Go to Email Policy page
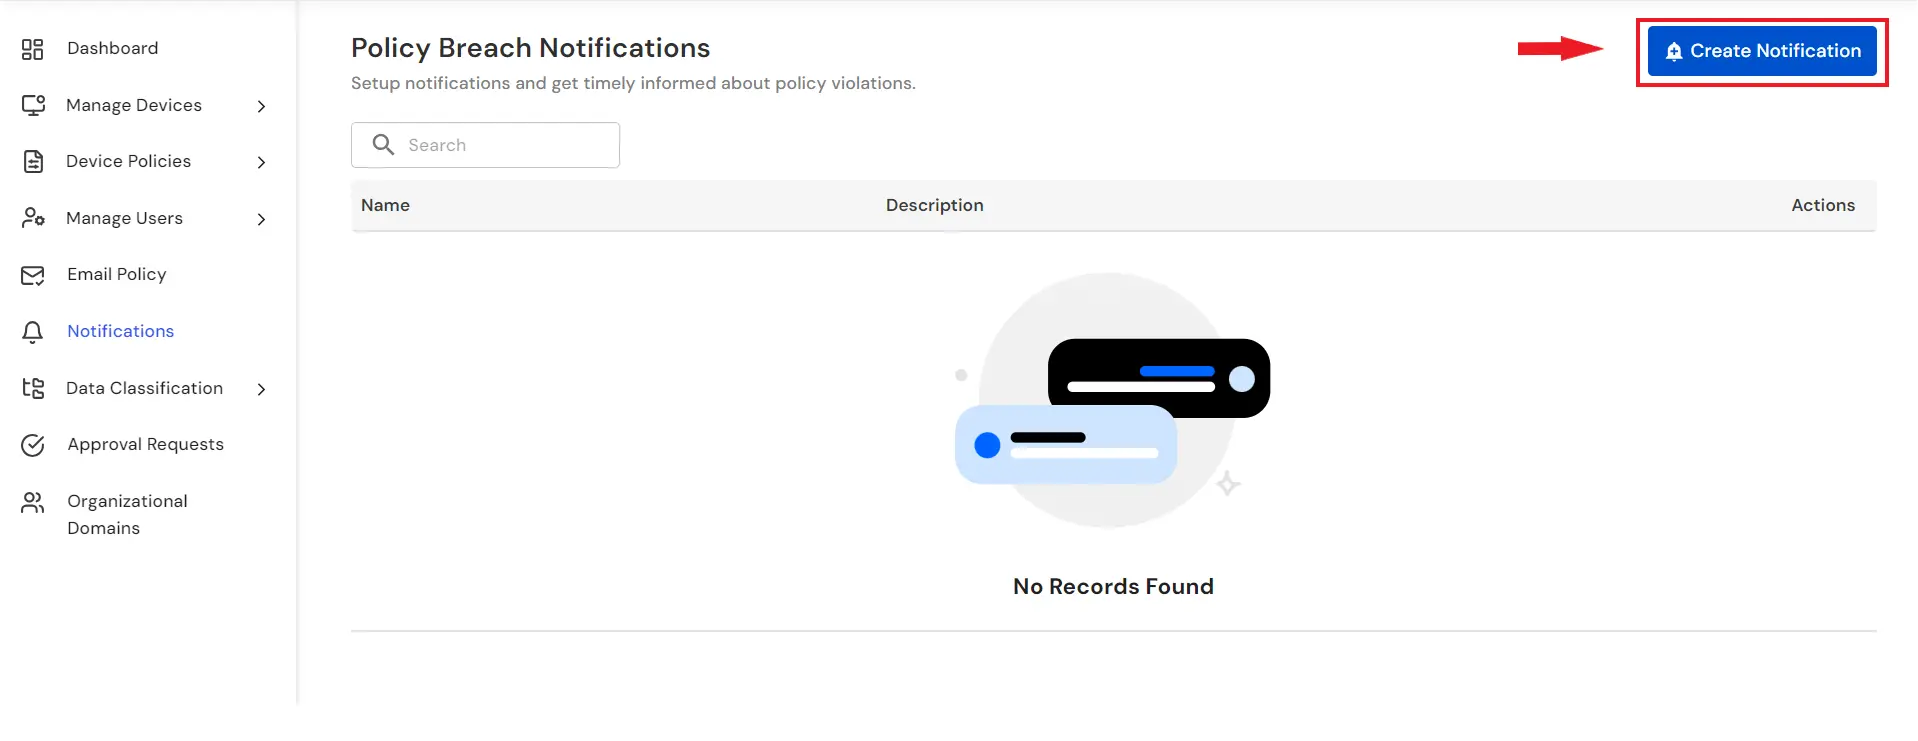Viewport: 1918px width, 741px height. coord(117,274)
